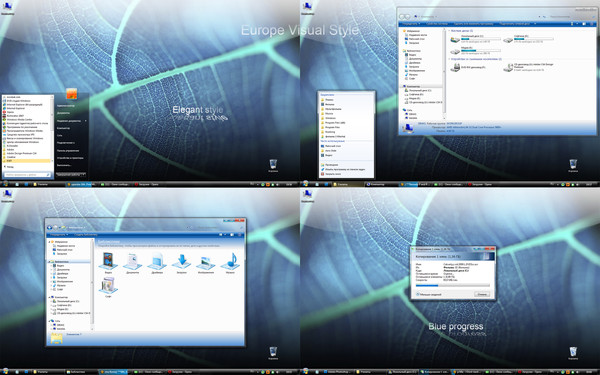
Task: Click the Start menu shutdown button
Action: (x=68, y=174)
